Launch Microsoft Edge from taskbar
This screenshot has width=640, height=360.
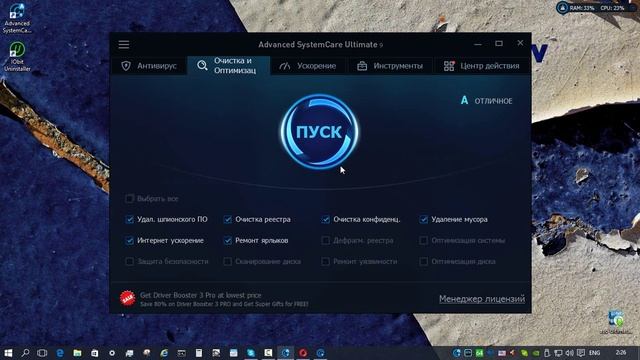60,353
